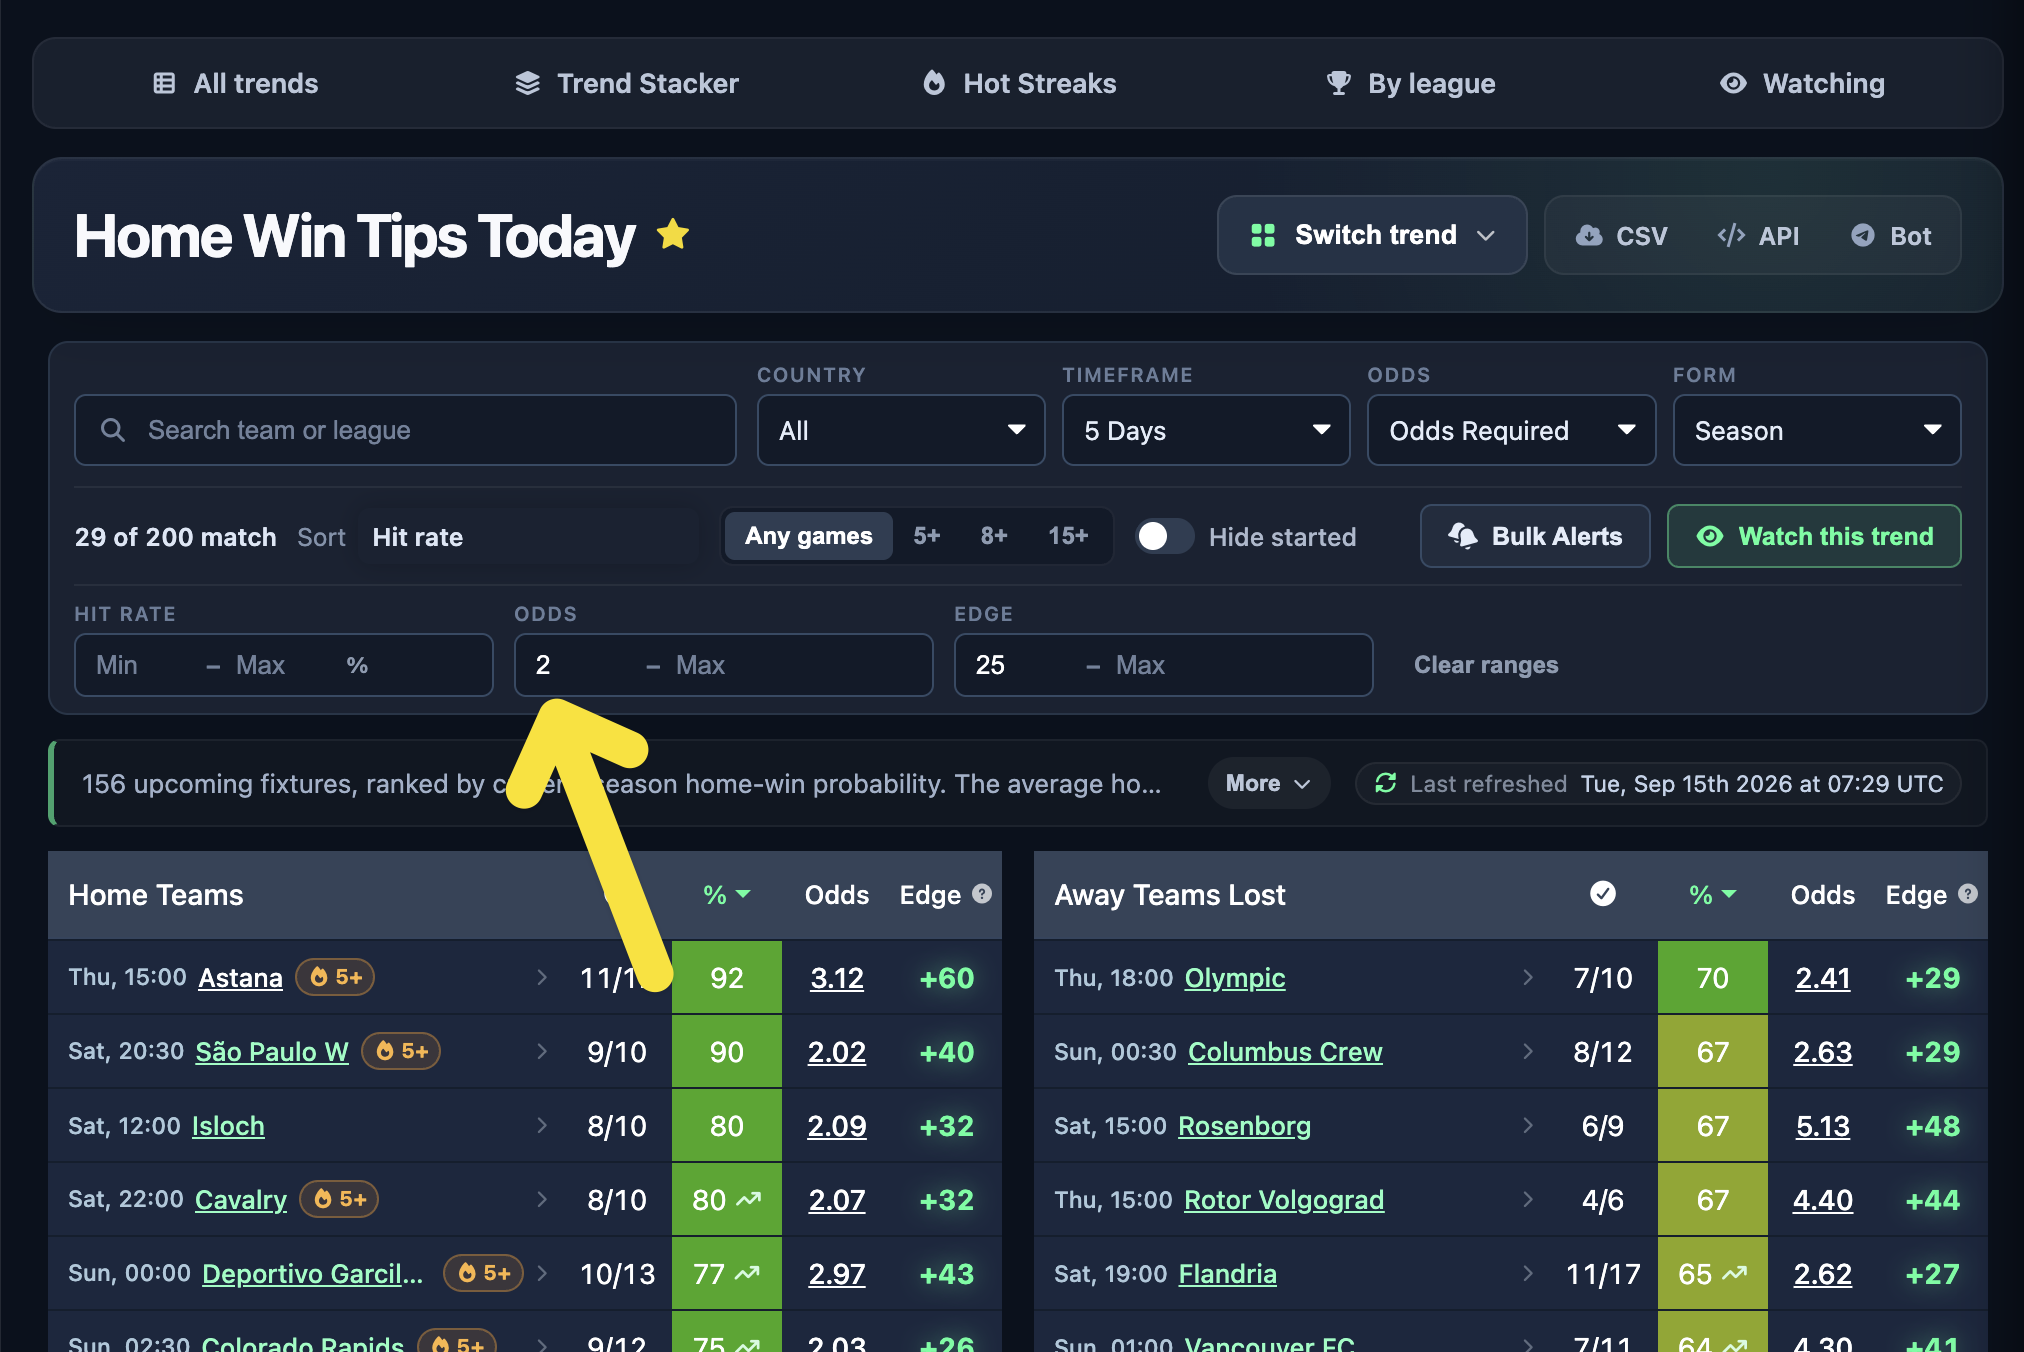Click the Edge help icon in Home Teams header

[x=982, y=894]
